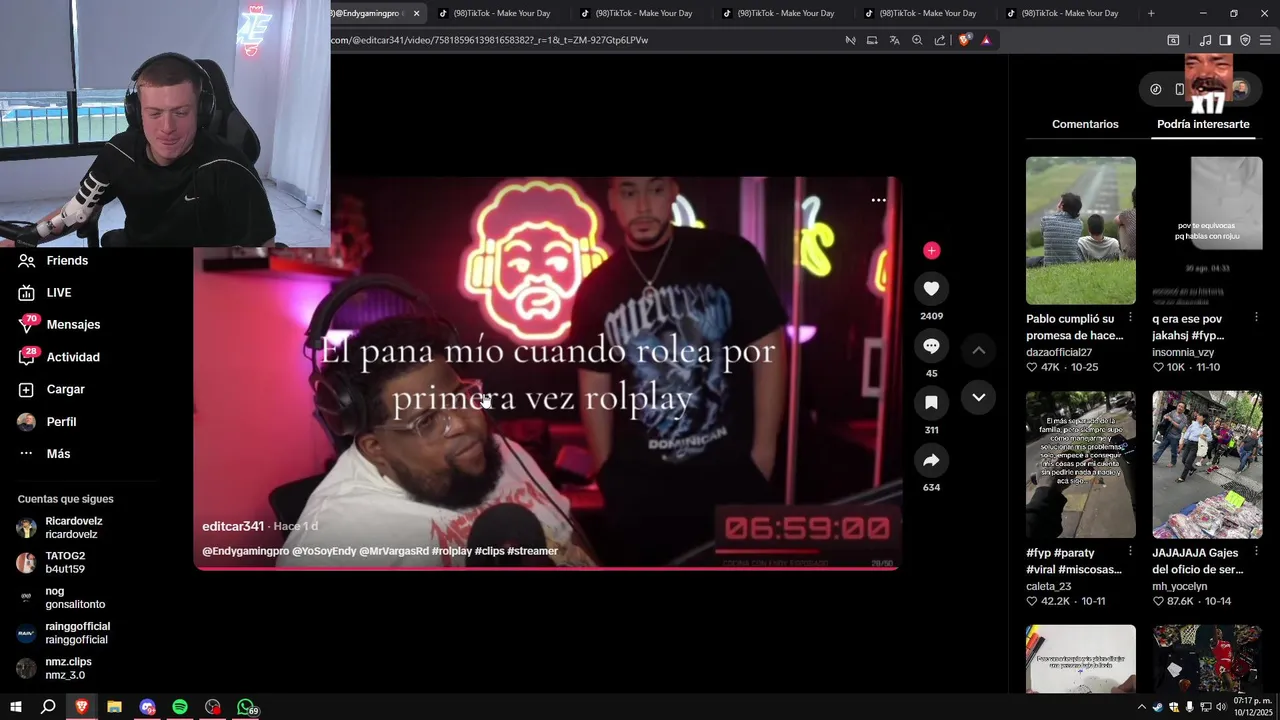Click the #rolplay hashtag in caption
The height and width of the screenshot is (720, 1280).
(451, 551)
